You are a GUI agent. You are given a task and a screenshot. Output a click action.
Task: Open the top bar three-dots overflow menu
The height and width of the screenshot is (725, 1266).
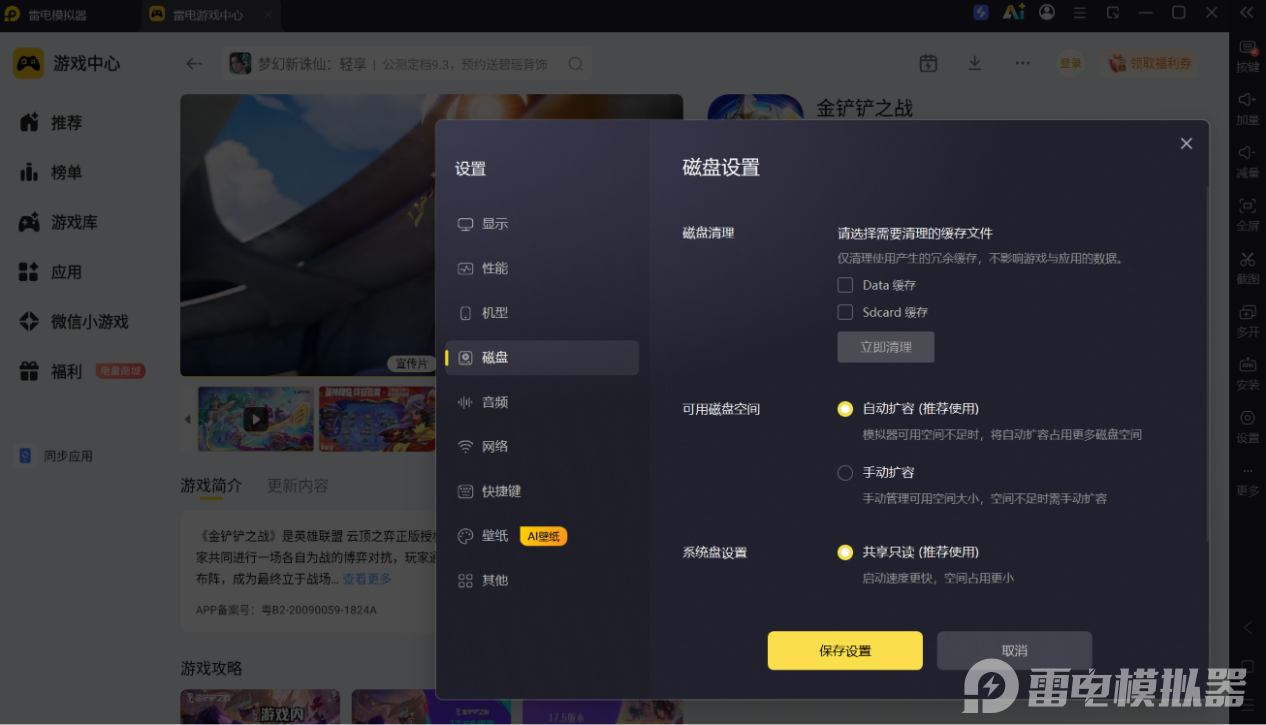pos(1022,63)
